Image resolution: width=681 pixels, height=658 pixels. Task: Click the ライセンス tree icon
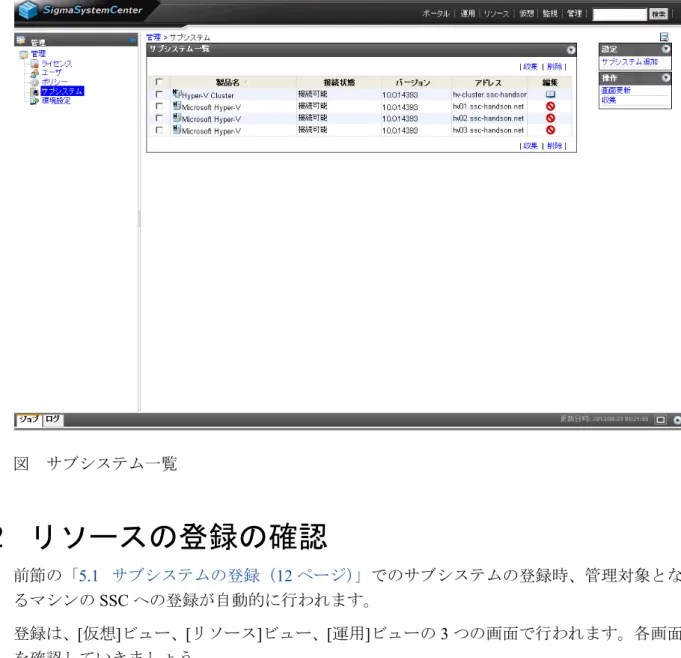click(35, 64)
